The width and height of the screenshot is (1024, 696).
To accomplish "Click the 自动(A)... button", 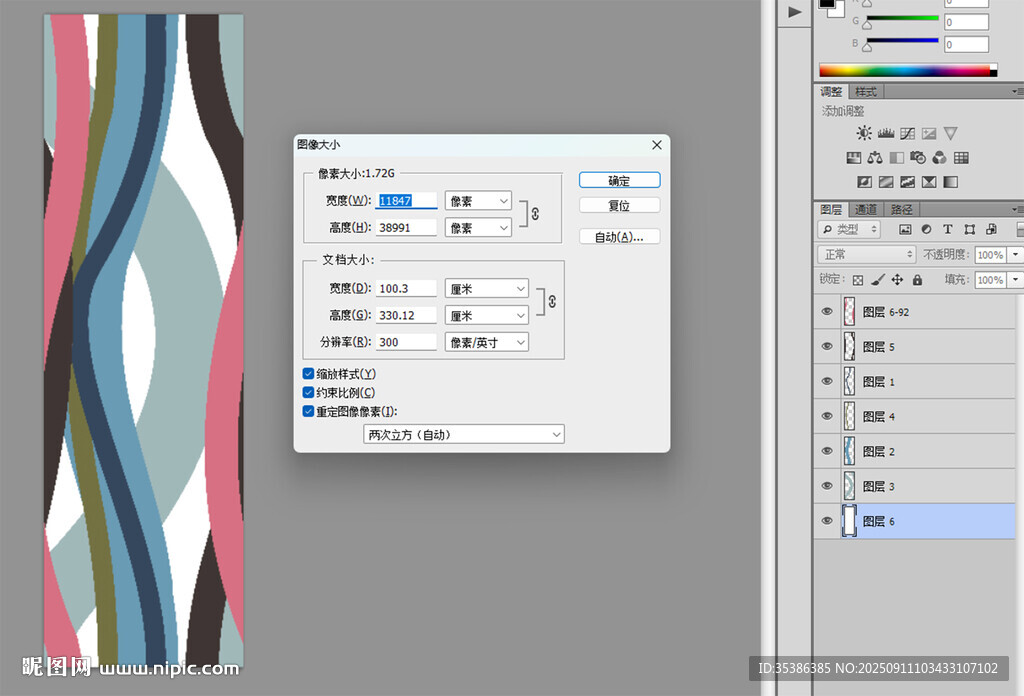I will point(619,237).
